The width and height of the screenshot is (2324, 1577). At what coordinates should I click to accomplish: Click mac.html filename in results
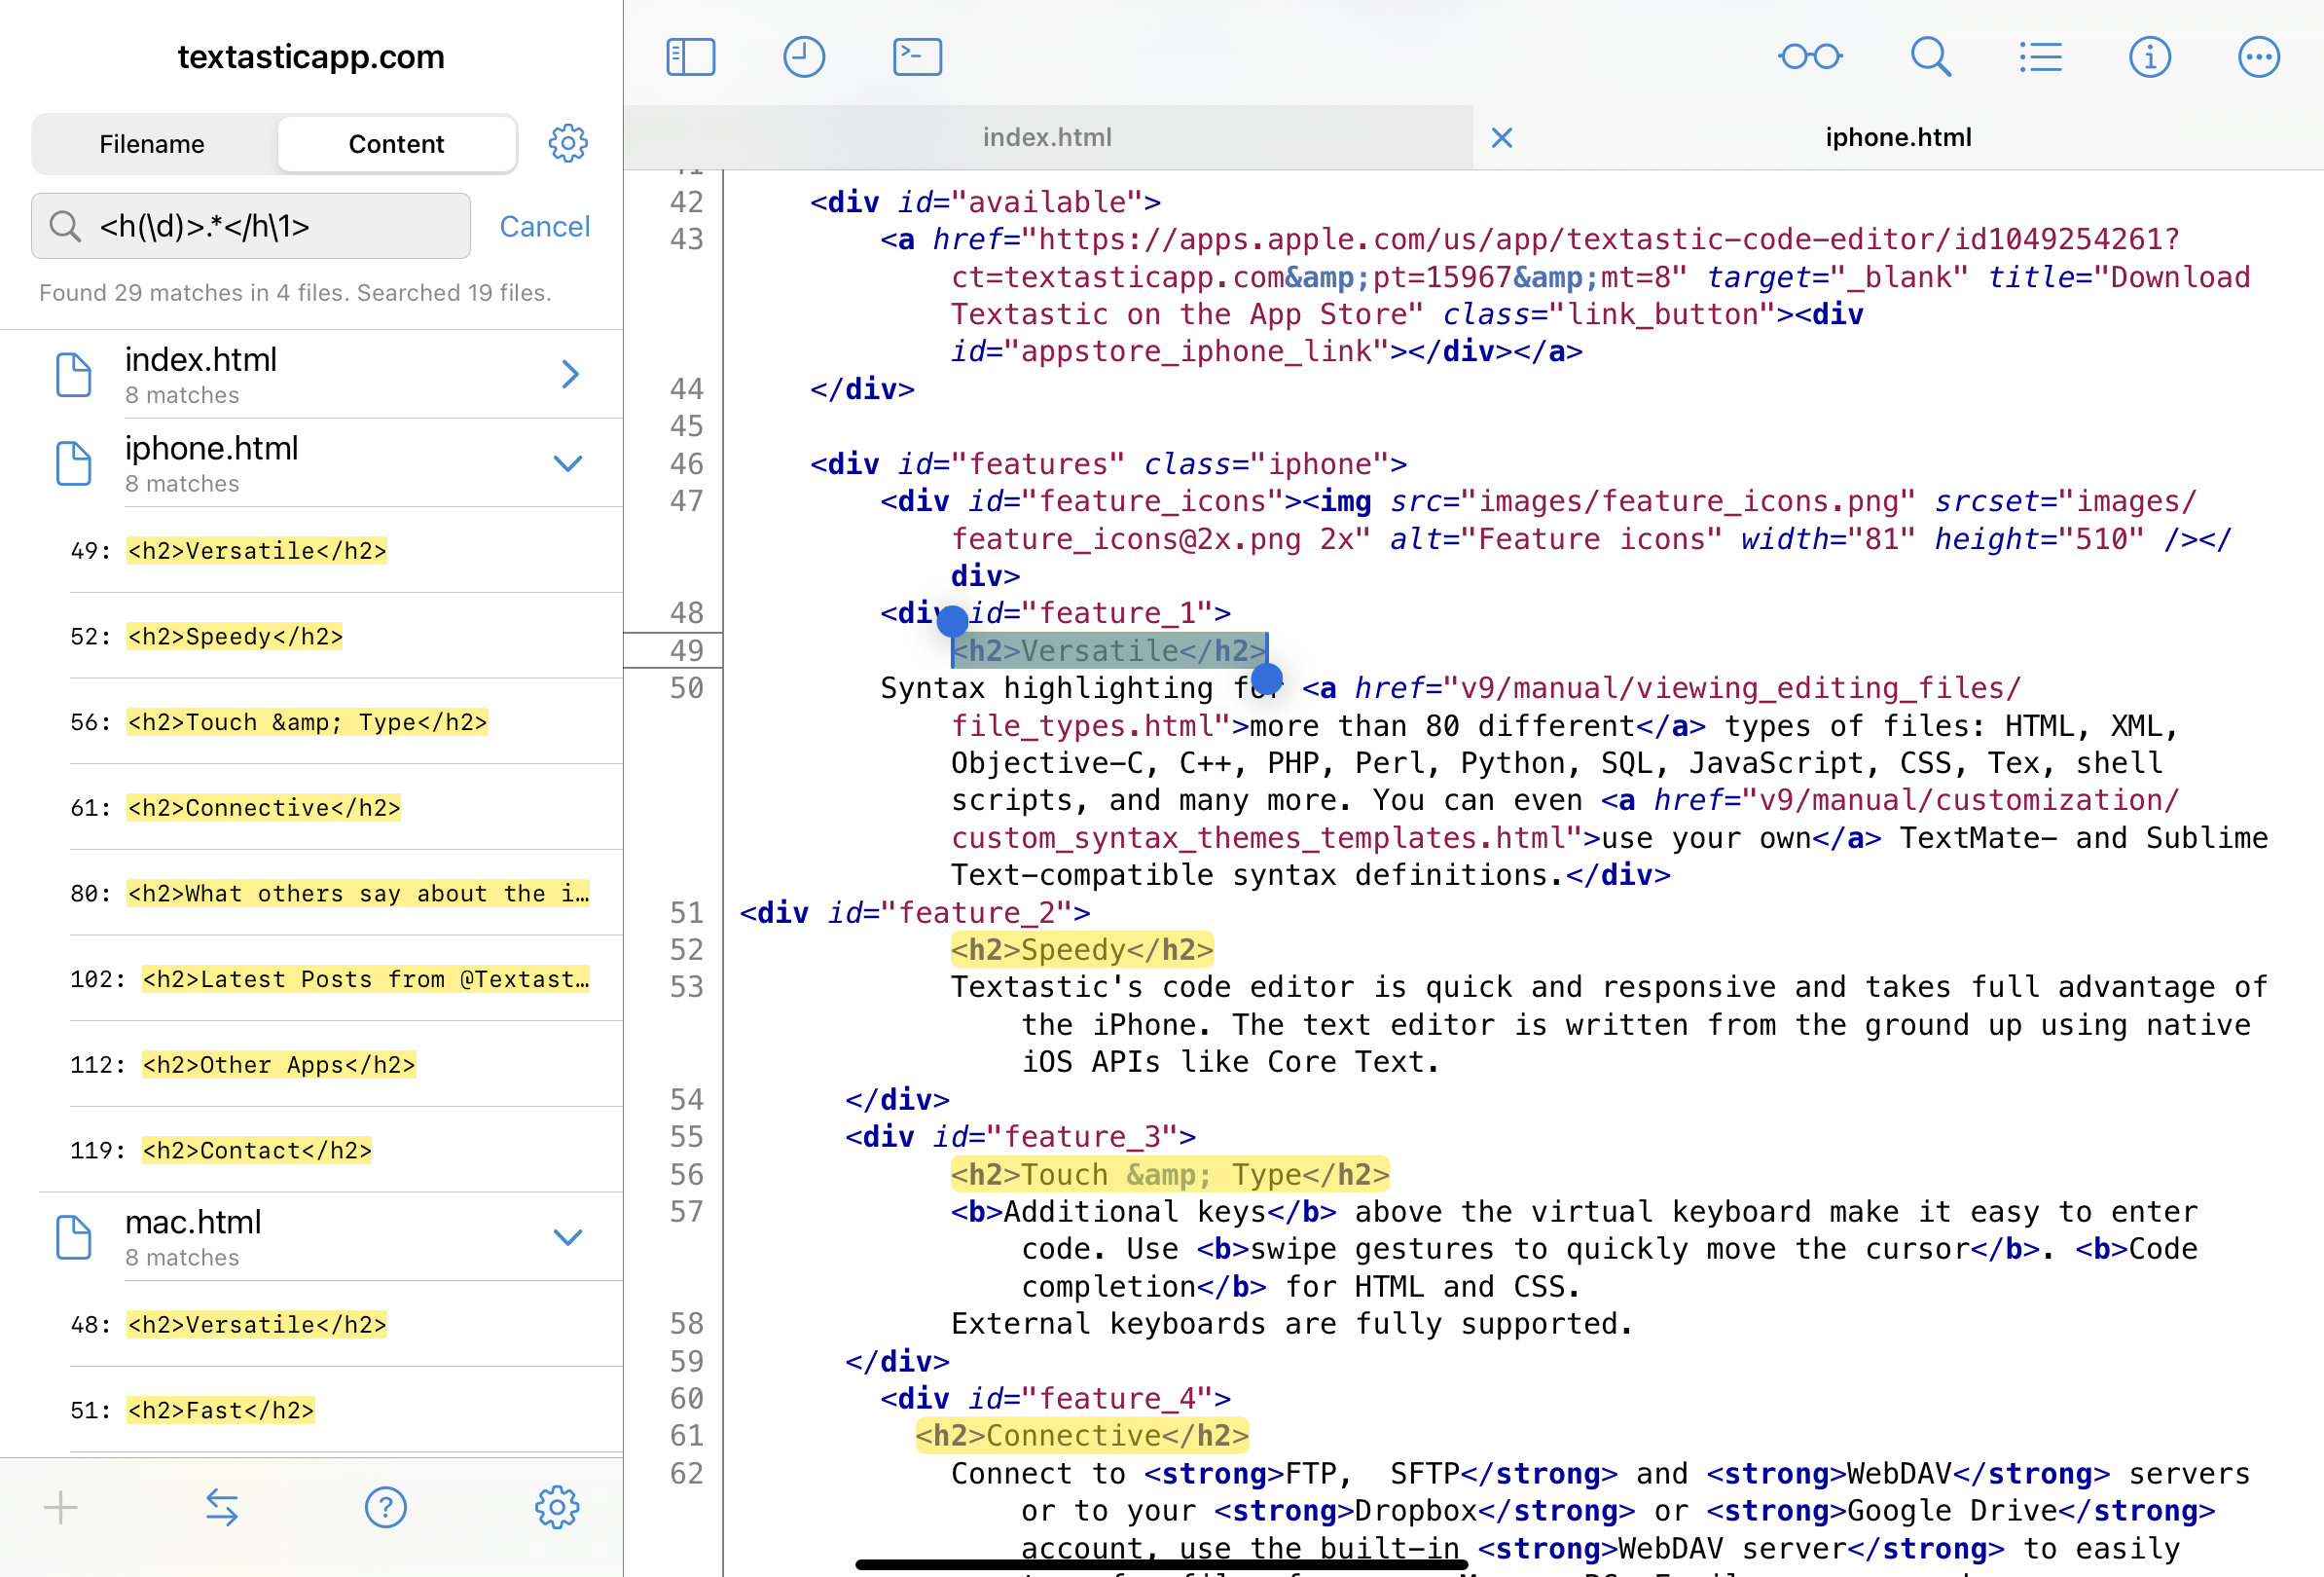tap(193, 1223)
